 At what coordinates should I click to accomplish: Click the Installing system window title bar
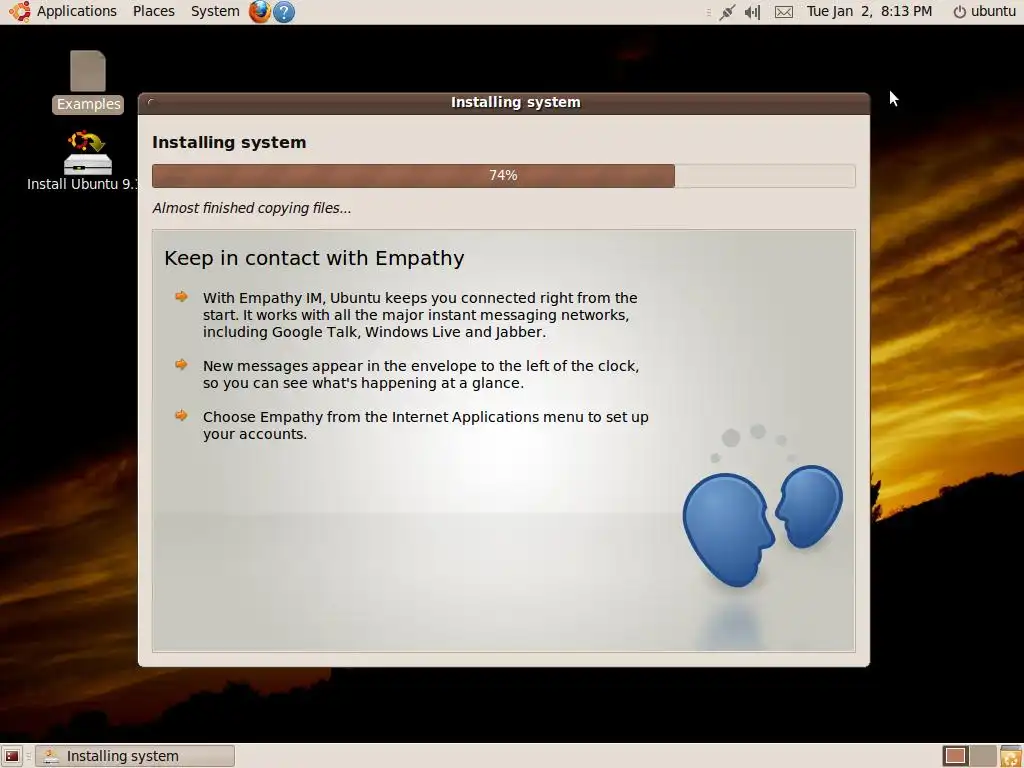point(504,103)
